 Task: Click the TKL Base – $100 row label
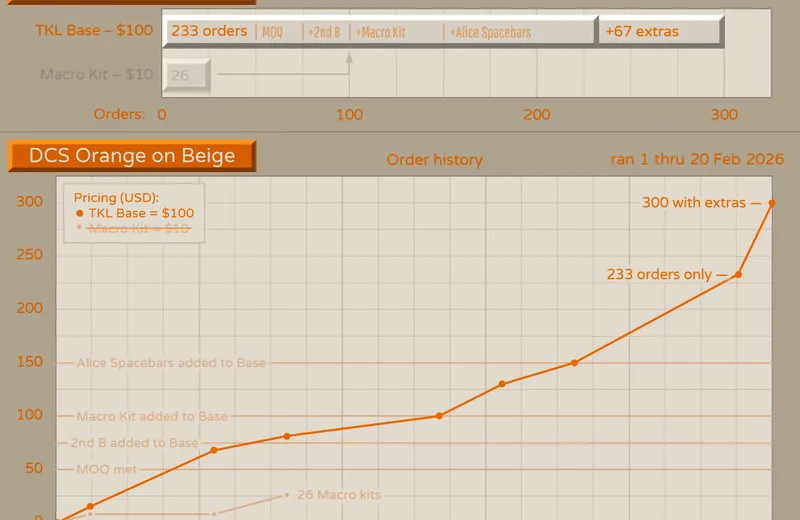(94, 30)
